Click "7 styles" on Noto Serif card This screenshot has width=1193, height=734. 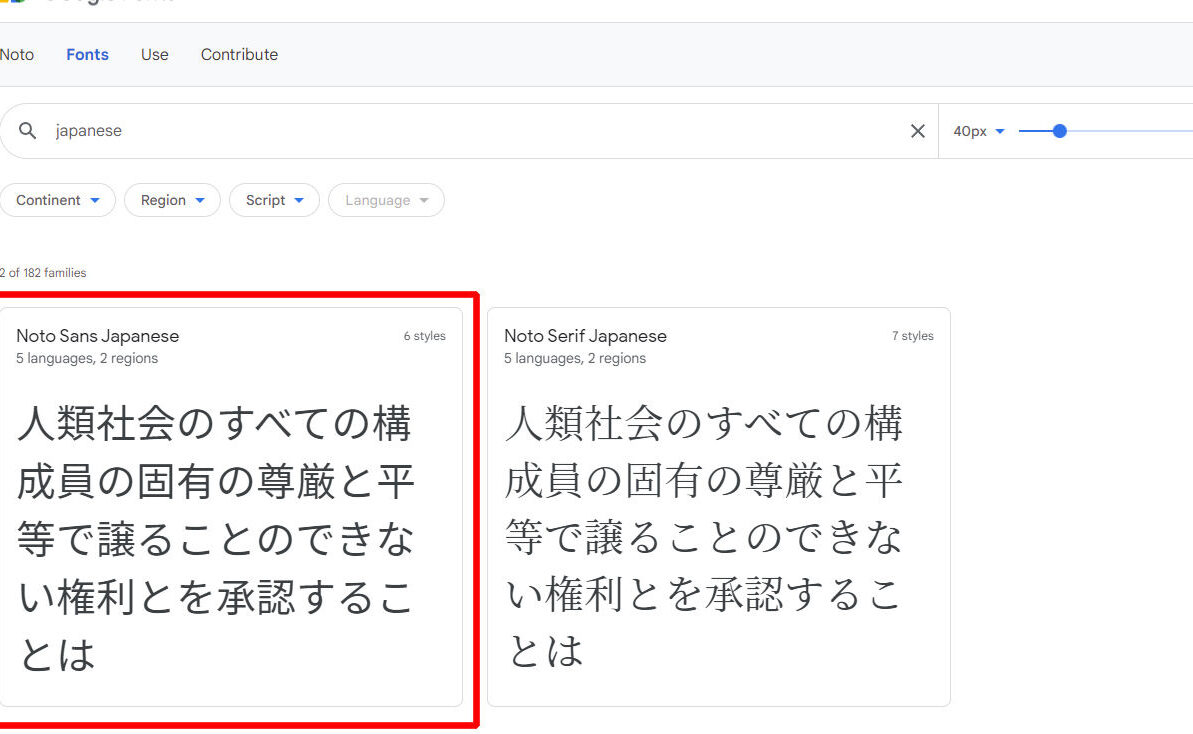point(912,336)
